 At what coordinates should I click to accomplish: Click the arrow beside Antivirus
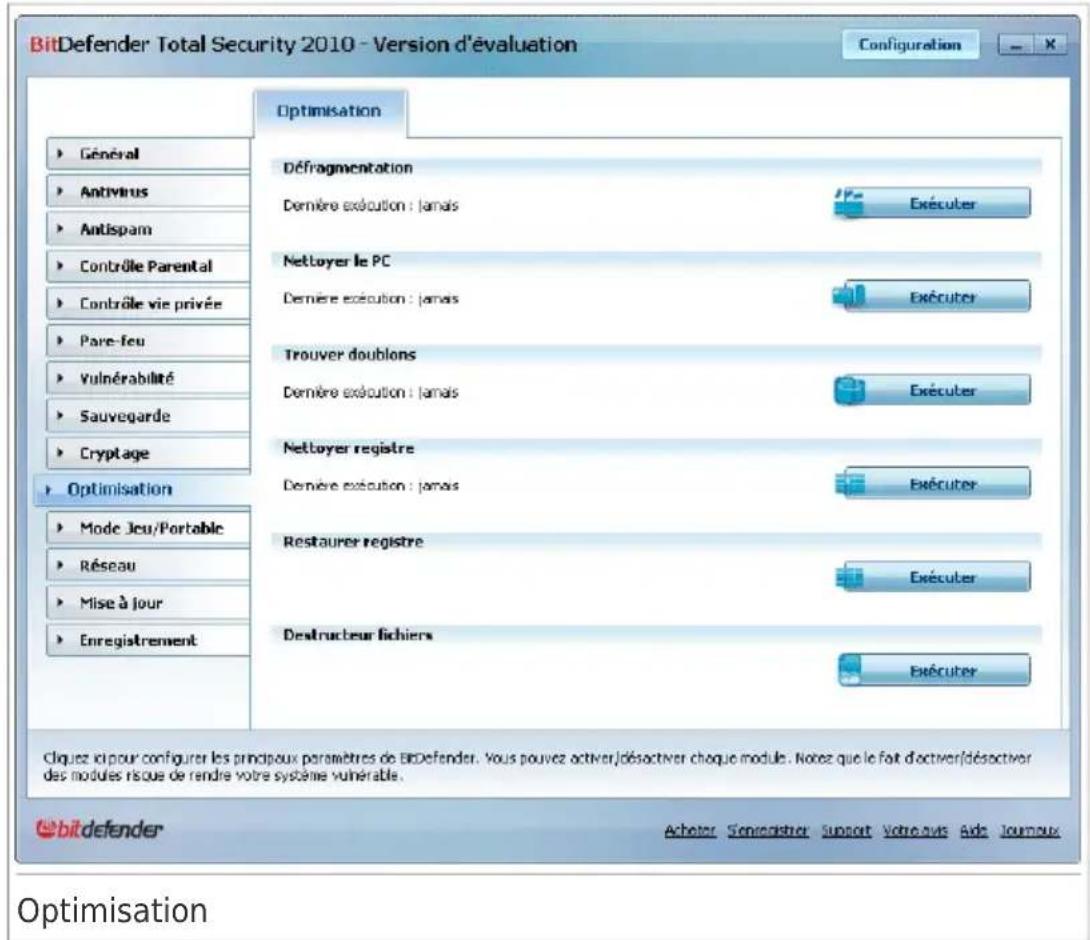pos(60,191)
